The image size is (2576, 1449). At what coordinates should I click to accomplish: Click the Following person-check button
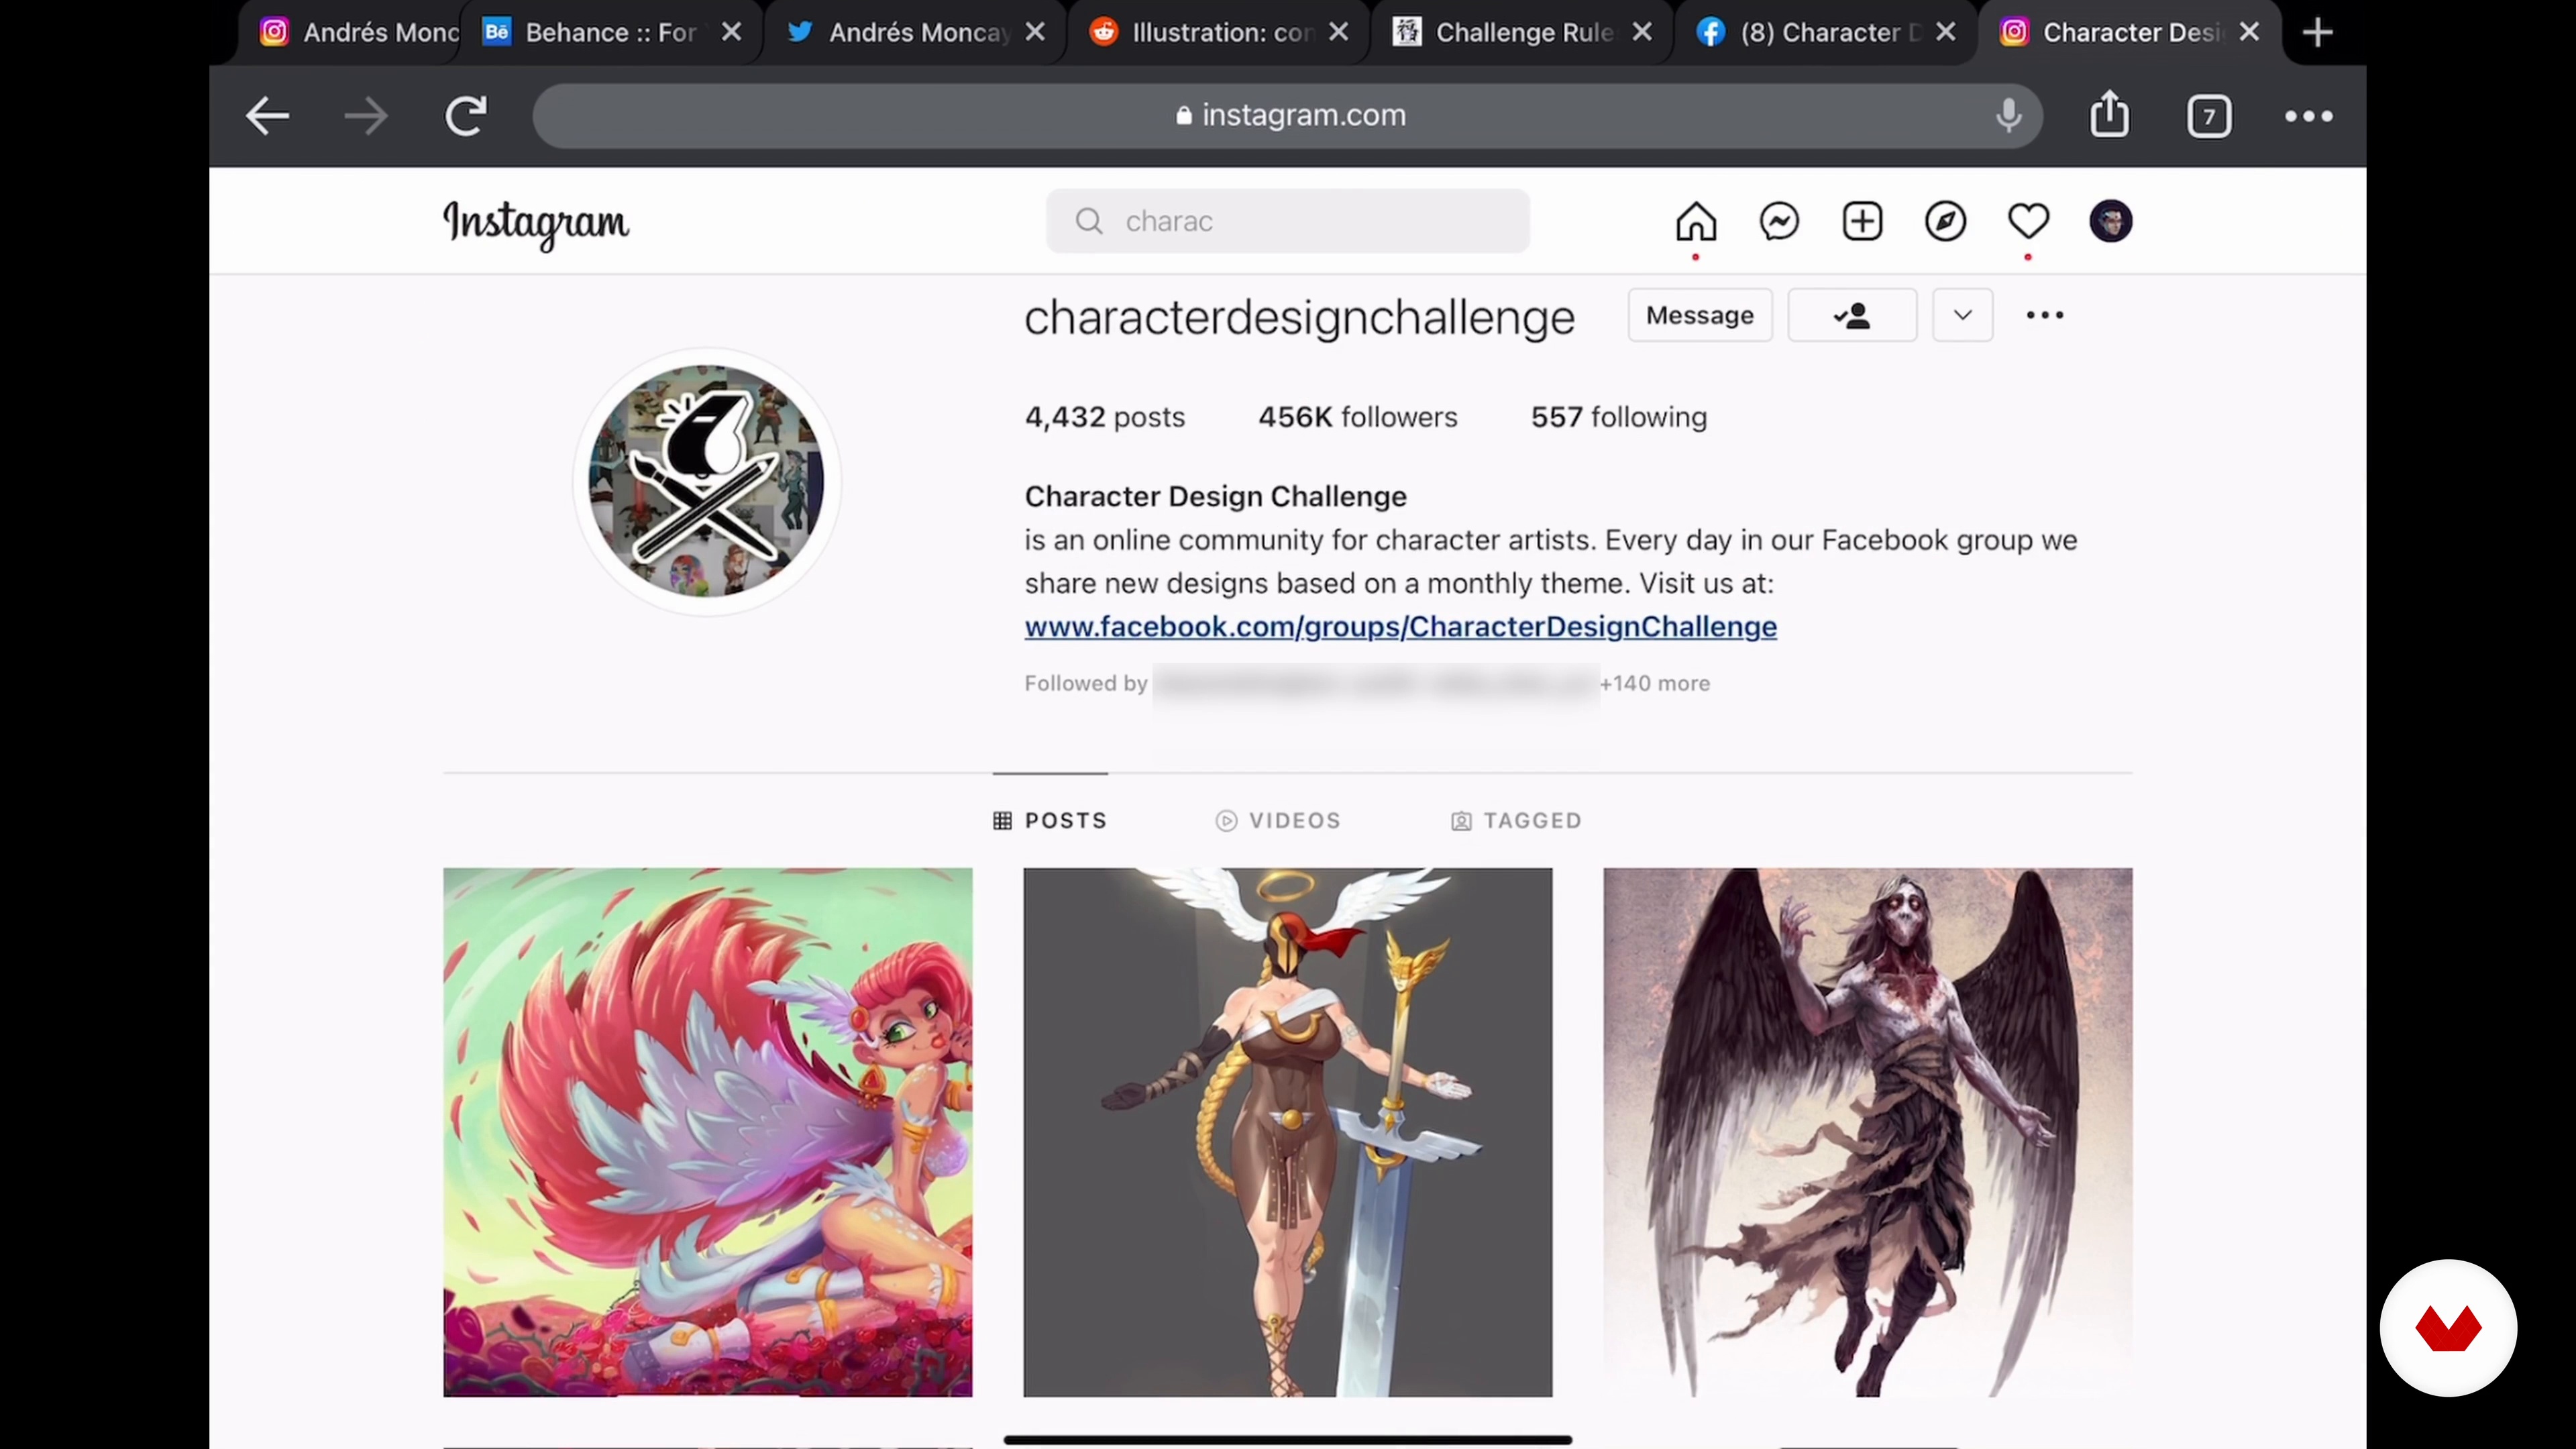(x=1852, y=316)
